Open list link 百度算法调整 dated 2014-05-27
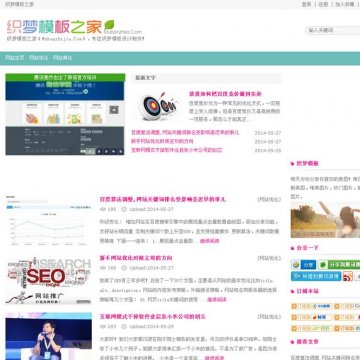This screenshot has width=360, height=360. click(x=185, y=133)
